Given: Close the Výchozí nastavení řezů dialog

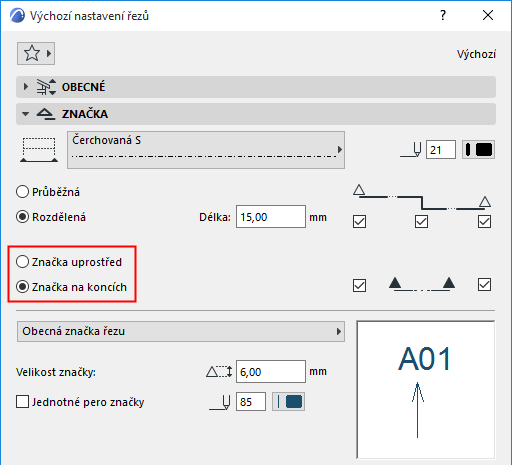Looking at the screenshot, I should pyautogui.click(x=488, y=15).
